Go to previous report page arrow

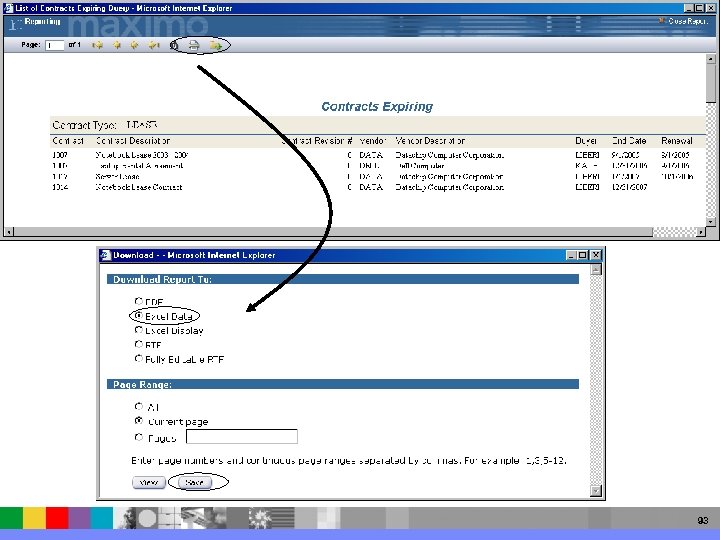pos(117,45)
